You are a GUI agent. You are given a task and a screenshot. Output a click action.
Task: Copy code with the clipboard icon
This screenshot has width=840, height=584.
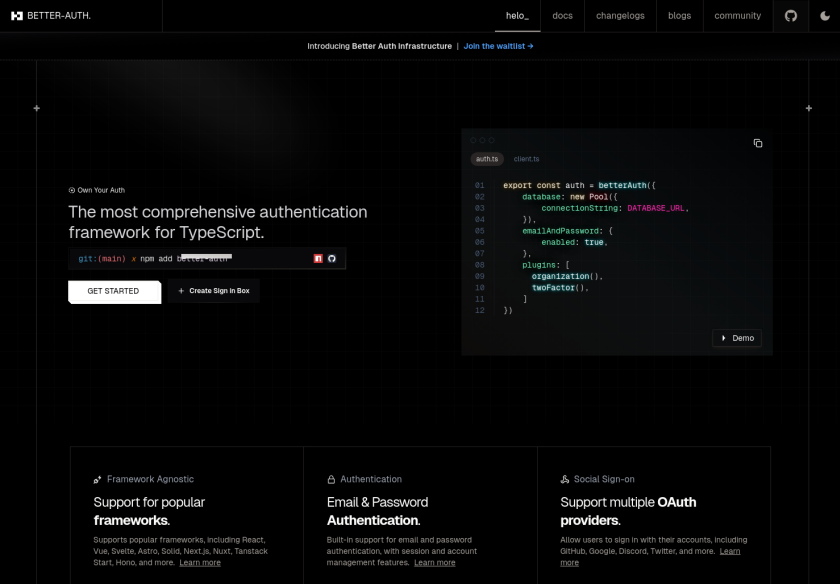click(x=758, y=143)
